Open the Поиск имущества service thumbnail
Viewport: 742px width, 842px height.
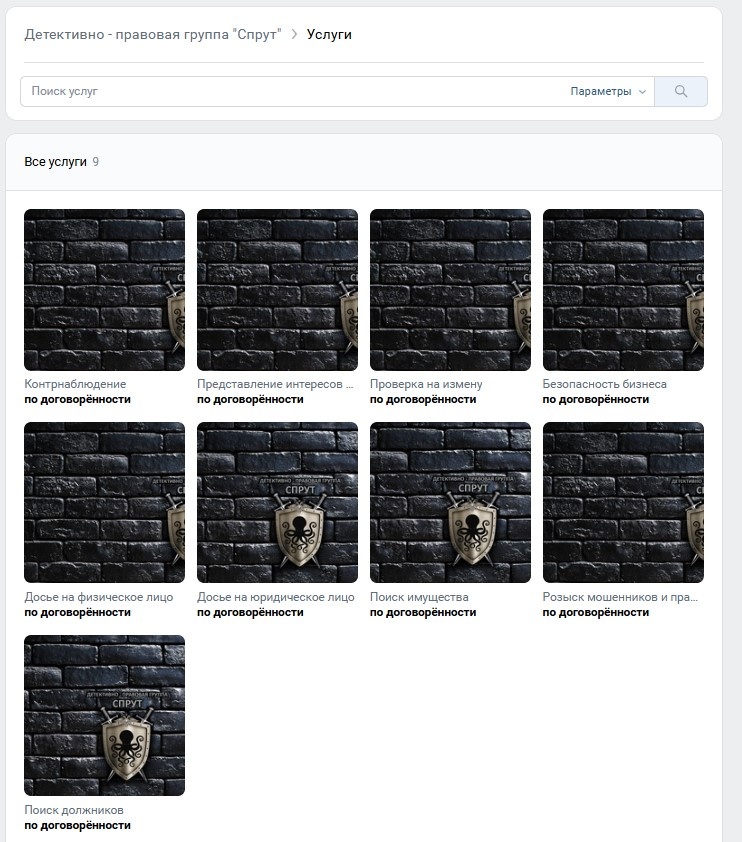click(x=450, y=503)
